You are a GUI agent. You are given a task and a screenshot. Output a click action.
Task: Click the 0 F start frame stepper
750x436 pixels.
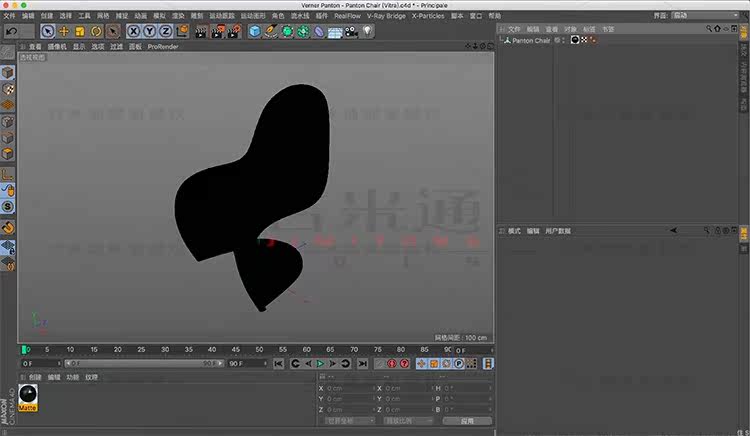(59, 364)
